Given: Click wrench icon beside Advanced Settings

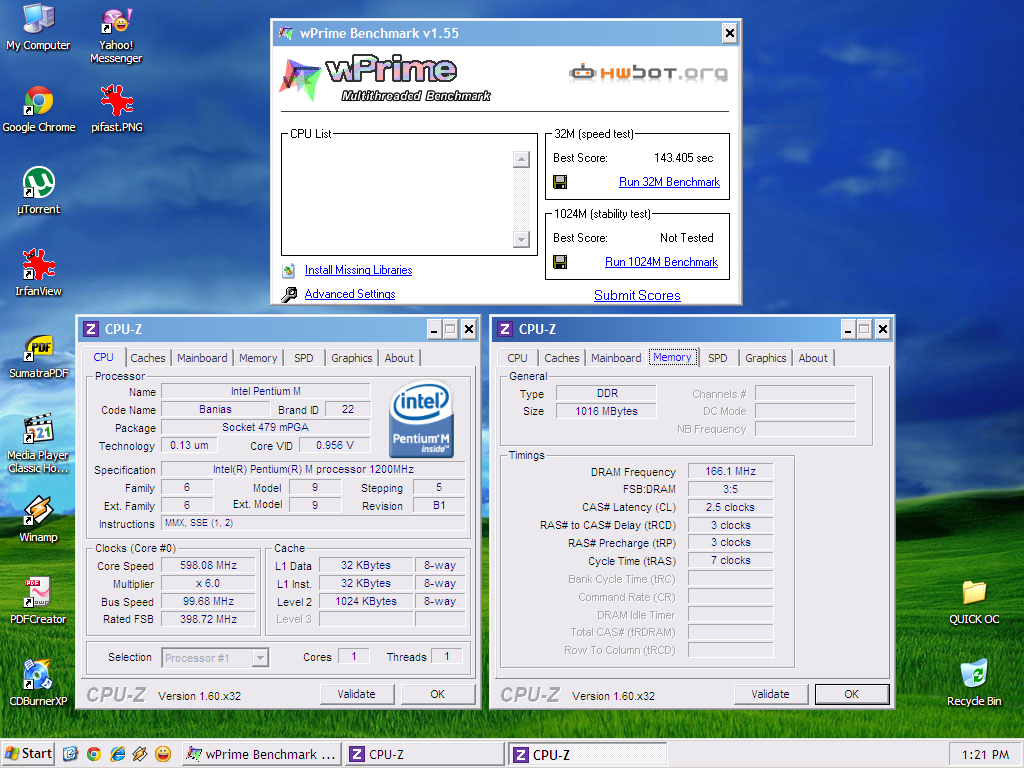Looking at the screenshot, I should (x=289, y=295).
